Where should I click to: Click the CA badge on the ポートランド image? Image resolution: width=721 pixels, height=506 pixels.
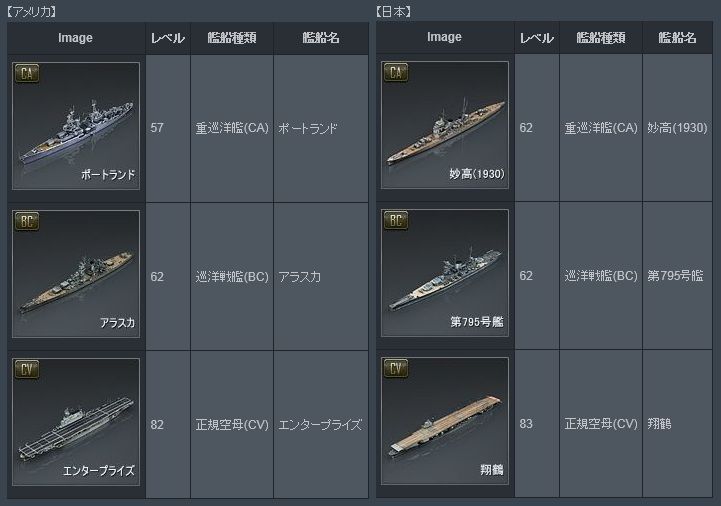click(x=27, y=74)
